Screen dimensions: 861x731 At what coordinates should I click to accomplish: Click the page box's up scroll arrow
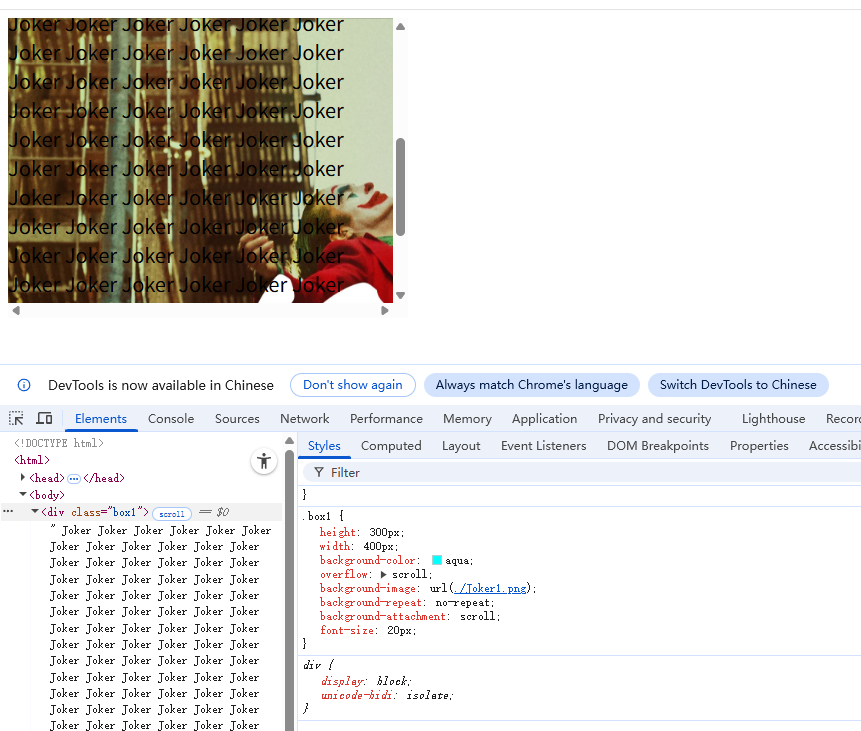click(x=400, y=26)
